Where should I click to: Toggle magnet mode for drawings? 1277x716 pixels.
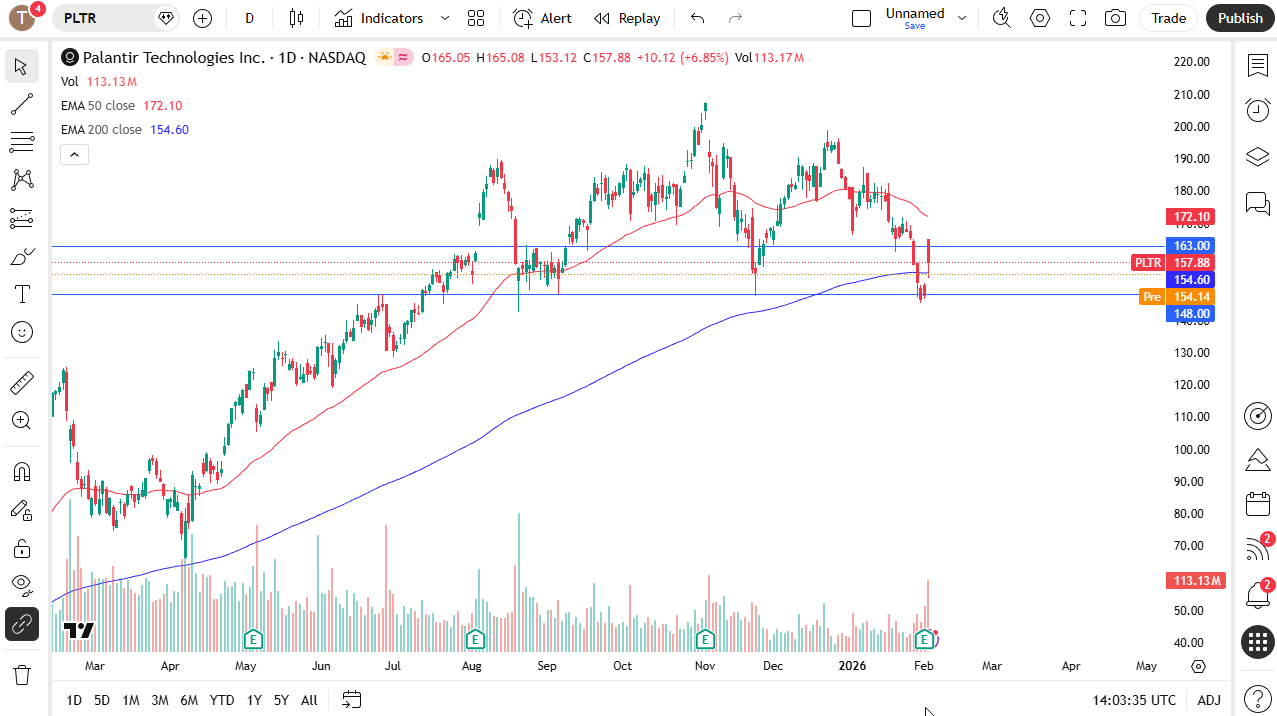pos(21,472)
